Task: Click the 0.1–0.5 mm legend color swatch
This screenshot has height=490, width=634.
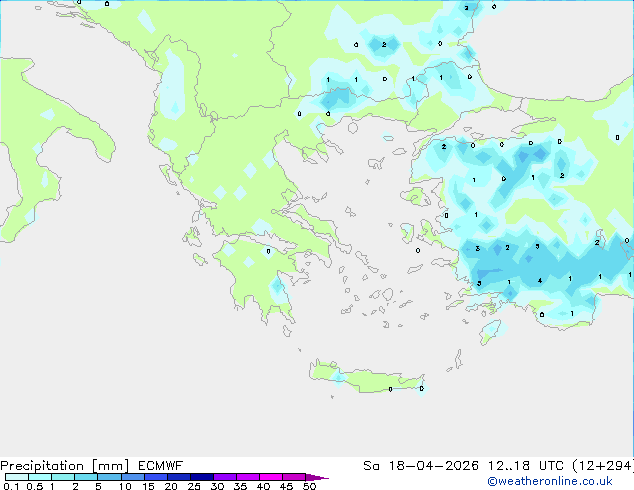Action: [x=17, y=477]
